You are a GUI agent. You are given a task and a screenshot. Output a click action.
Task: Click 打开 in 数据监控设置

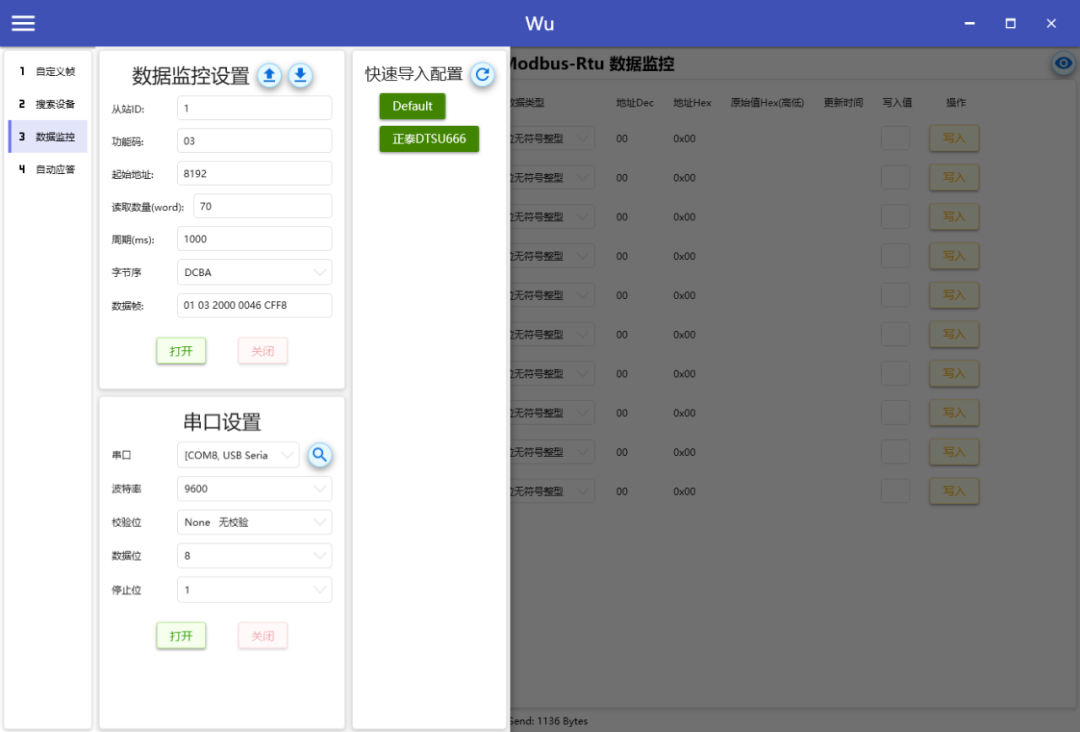[x=181, y=350]
